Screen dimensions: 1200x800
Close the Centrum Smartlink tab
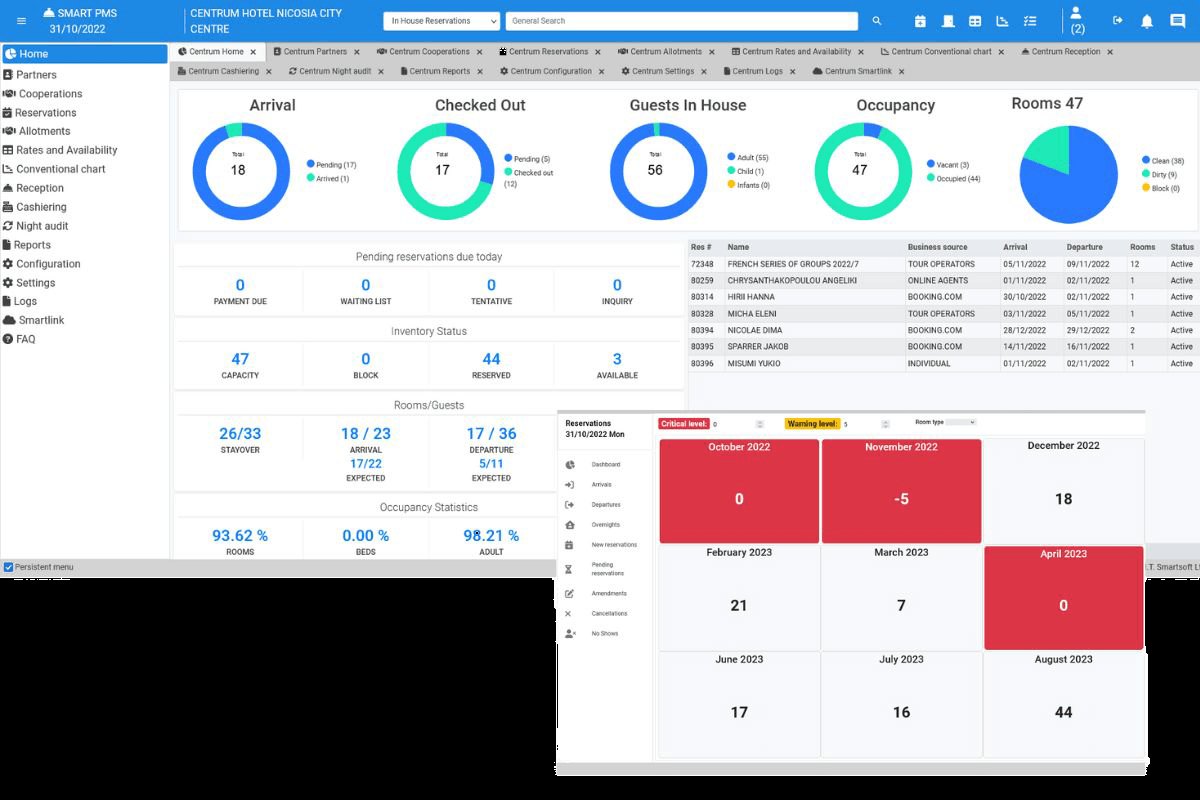pos(901,72)
